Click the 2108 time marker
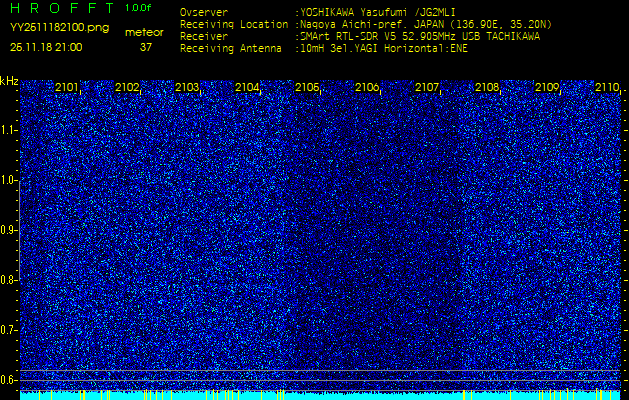 (487, 87)
